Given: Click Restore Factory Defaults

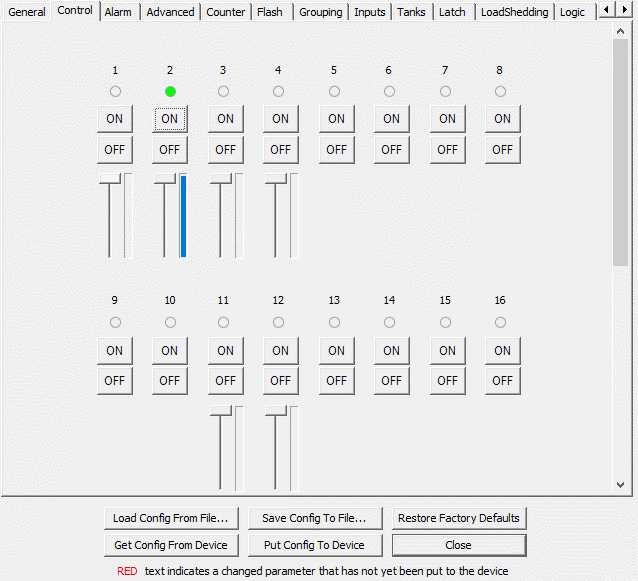Looking at the screenshot, I should point(459,518).
